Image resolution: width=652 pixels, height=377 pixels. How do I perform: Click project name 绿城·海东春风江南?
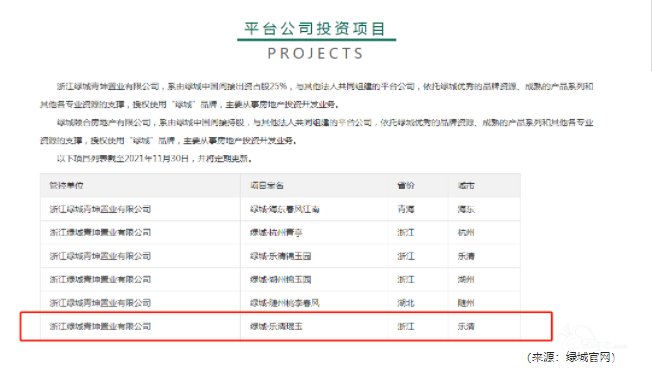tap(285, 209)
